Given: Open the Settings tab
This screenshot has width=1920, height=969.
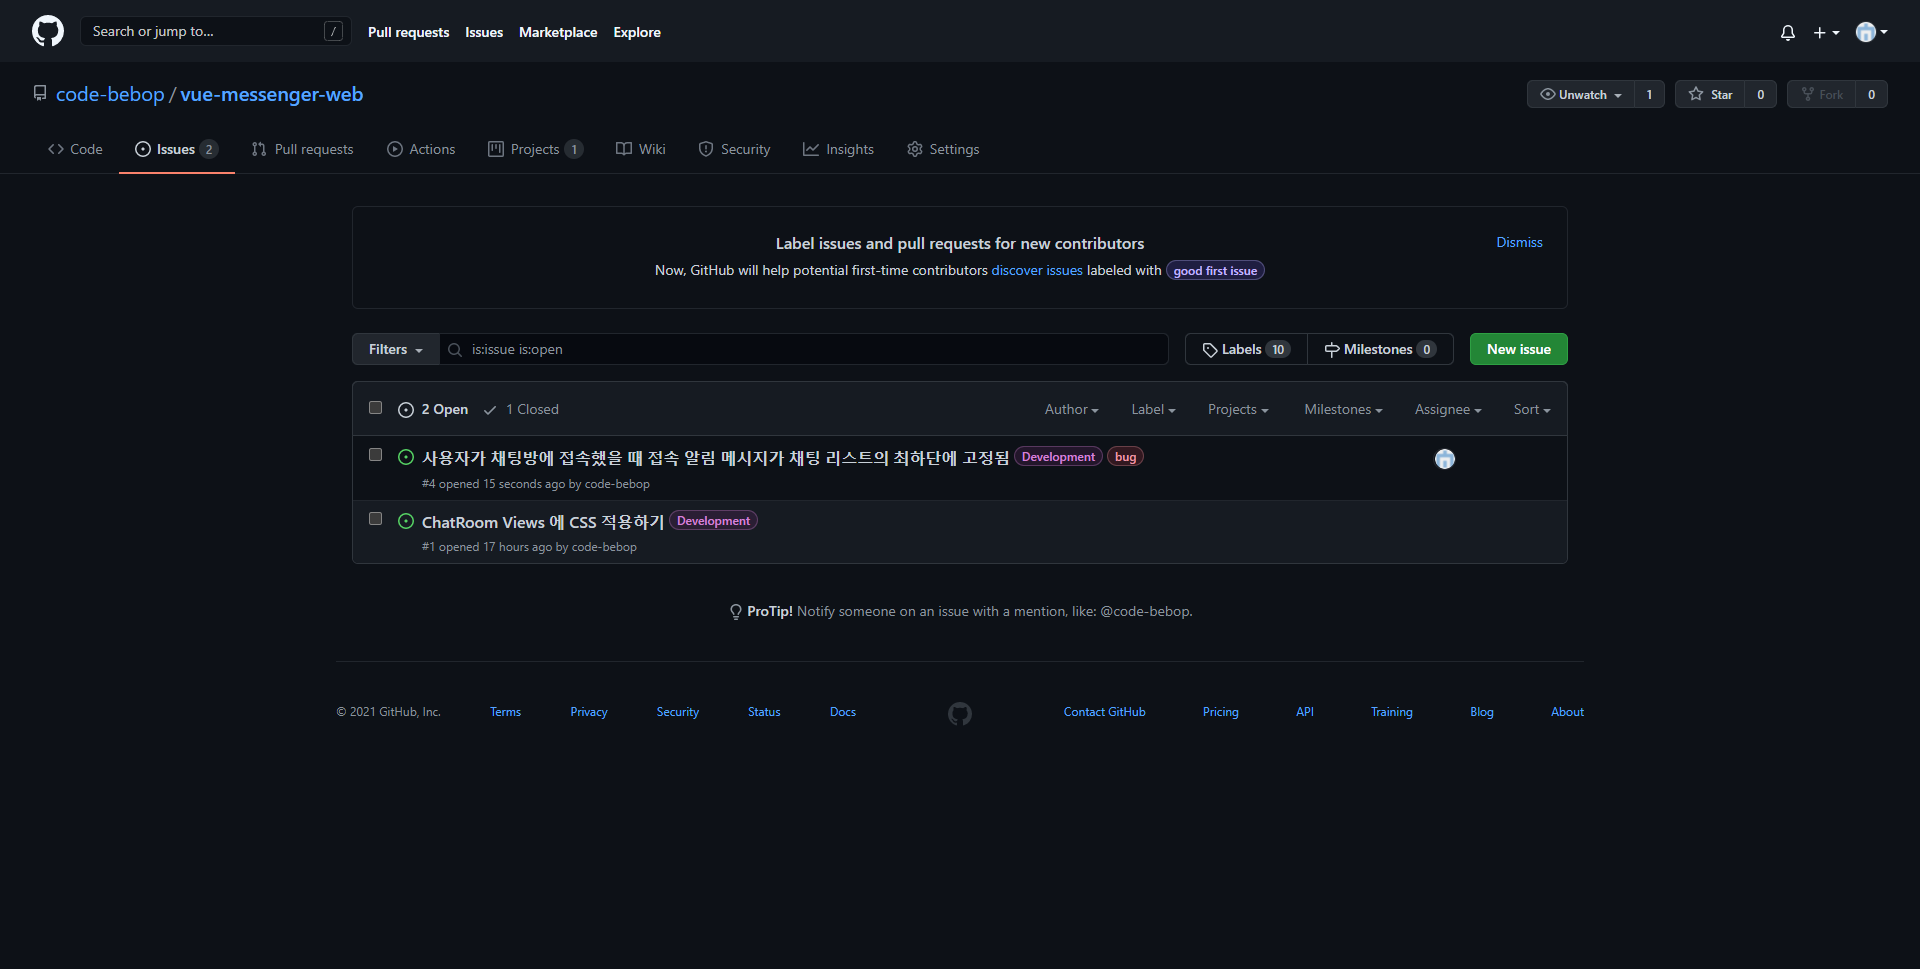Looking at the screenshot, I should pyautogui.click(x=943, y=149).
